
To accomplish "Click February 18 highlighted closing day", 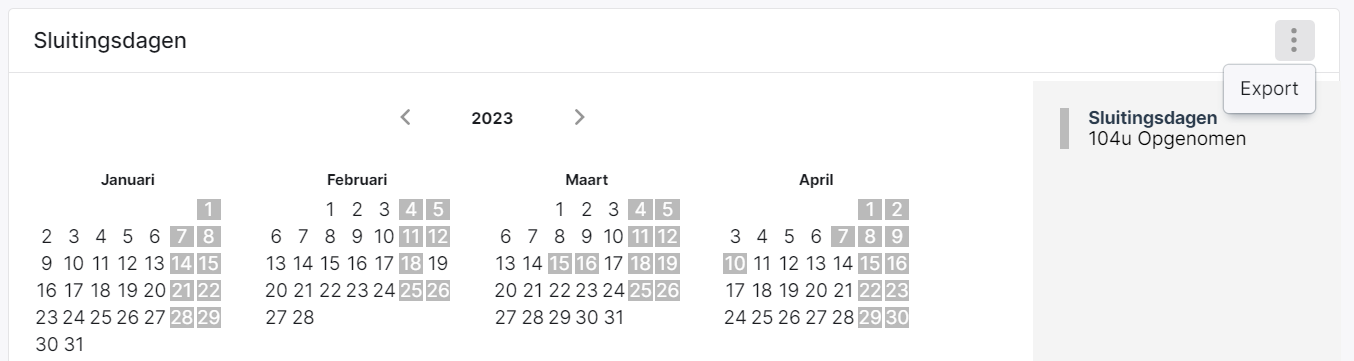I will [411, 264].
